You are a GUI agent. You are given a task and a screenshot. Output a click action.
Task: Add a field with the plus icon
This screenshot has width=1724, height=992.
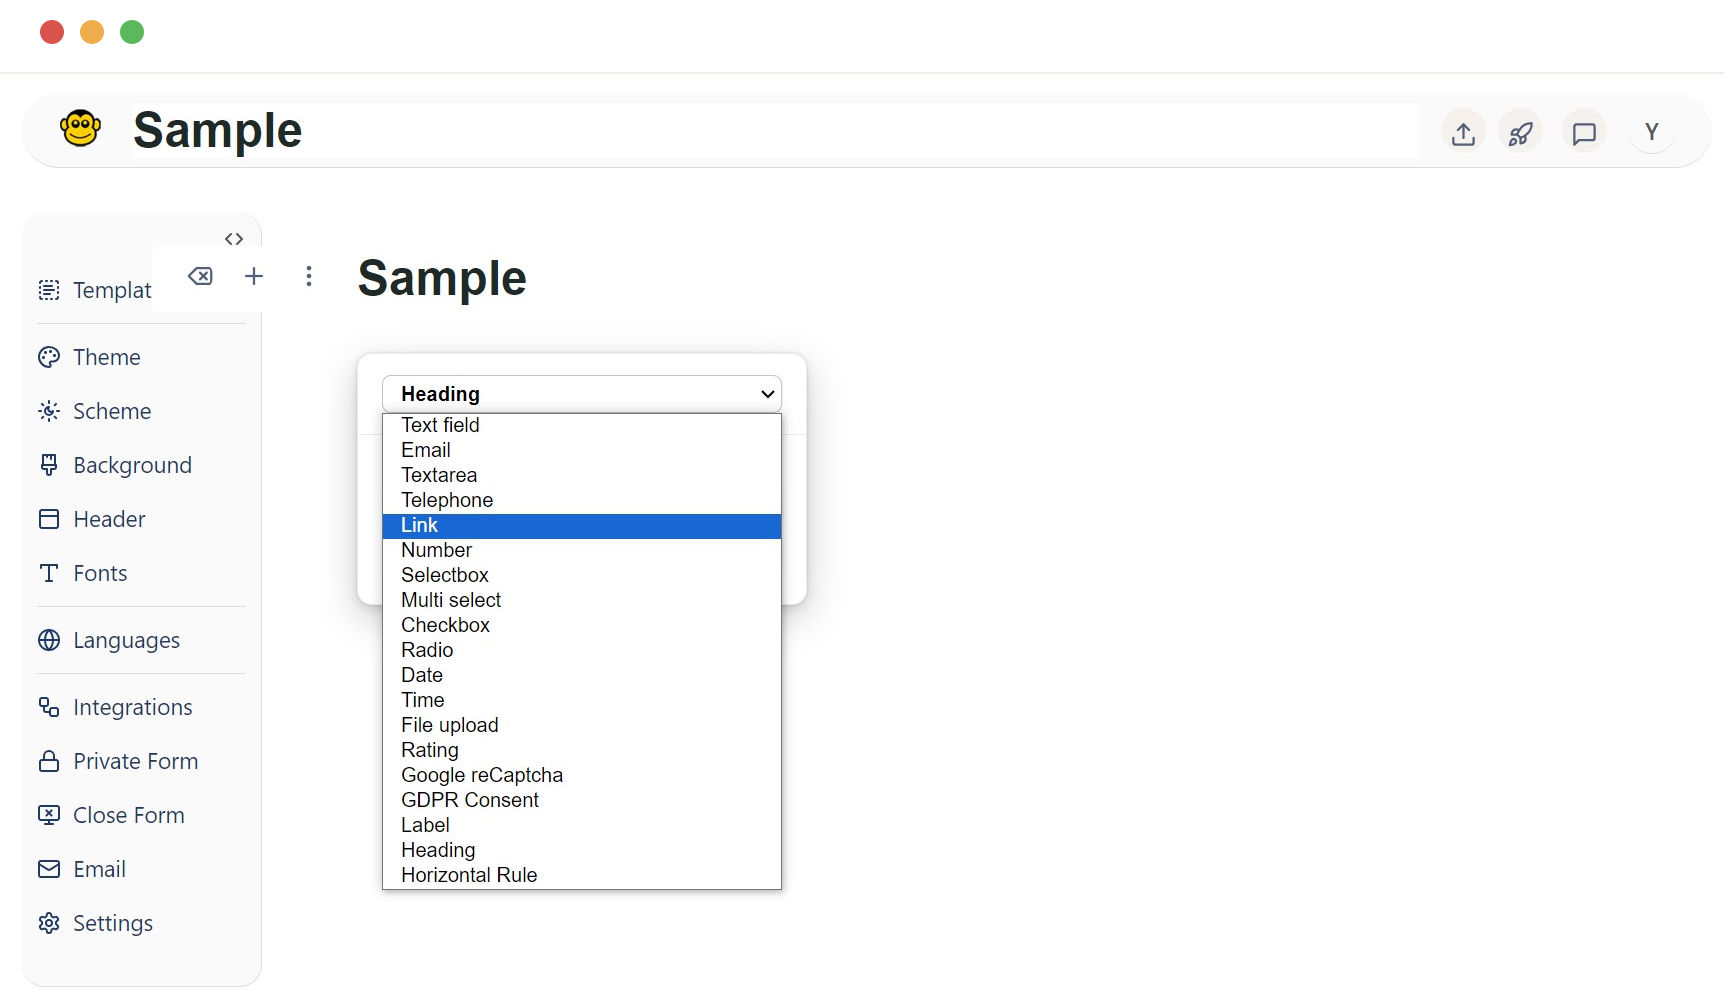point(254,276)
